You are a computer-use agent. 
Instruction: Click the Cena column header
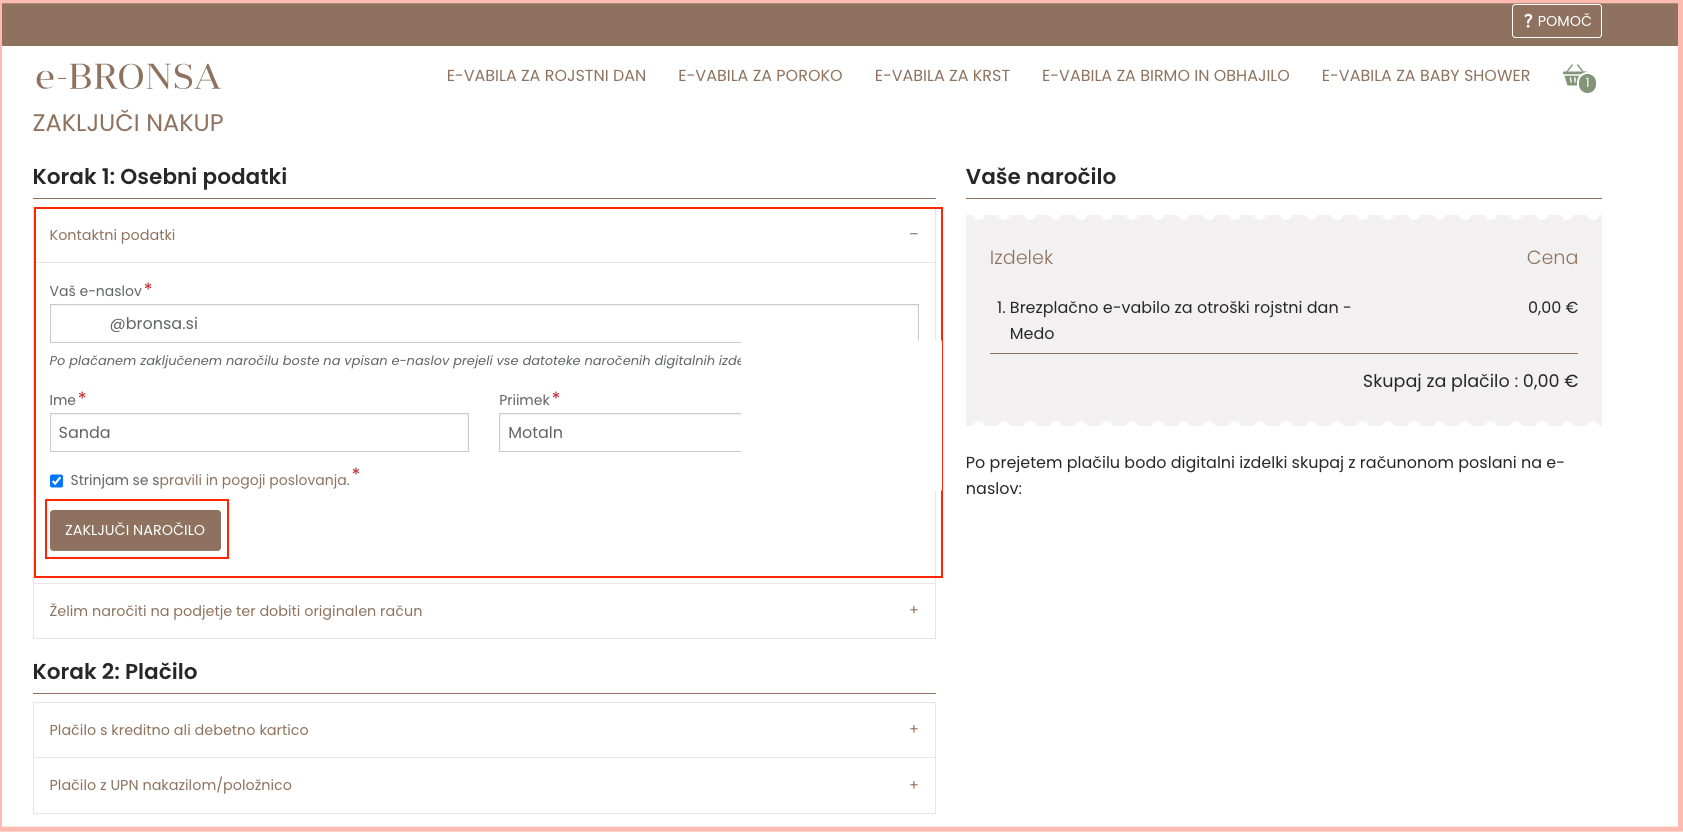pos(1552,257)
